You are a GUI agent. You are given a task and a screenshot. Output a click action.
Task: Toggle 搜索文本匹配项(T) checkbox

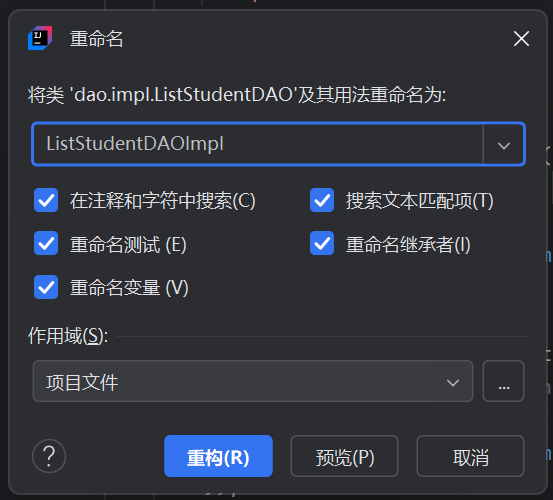[322, 200]
